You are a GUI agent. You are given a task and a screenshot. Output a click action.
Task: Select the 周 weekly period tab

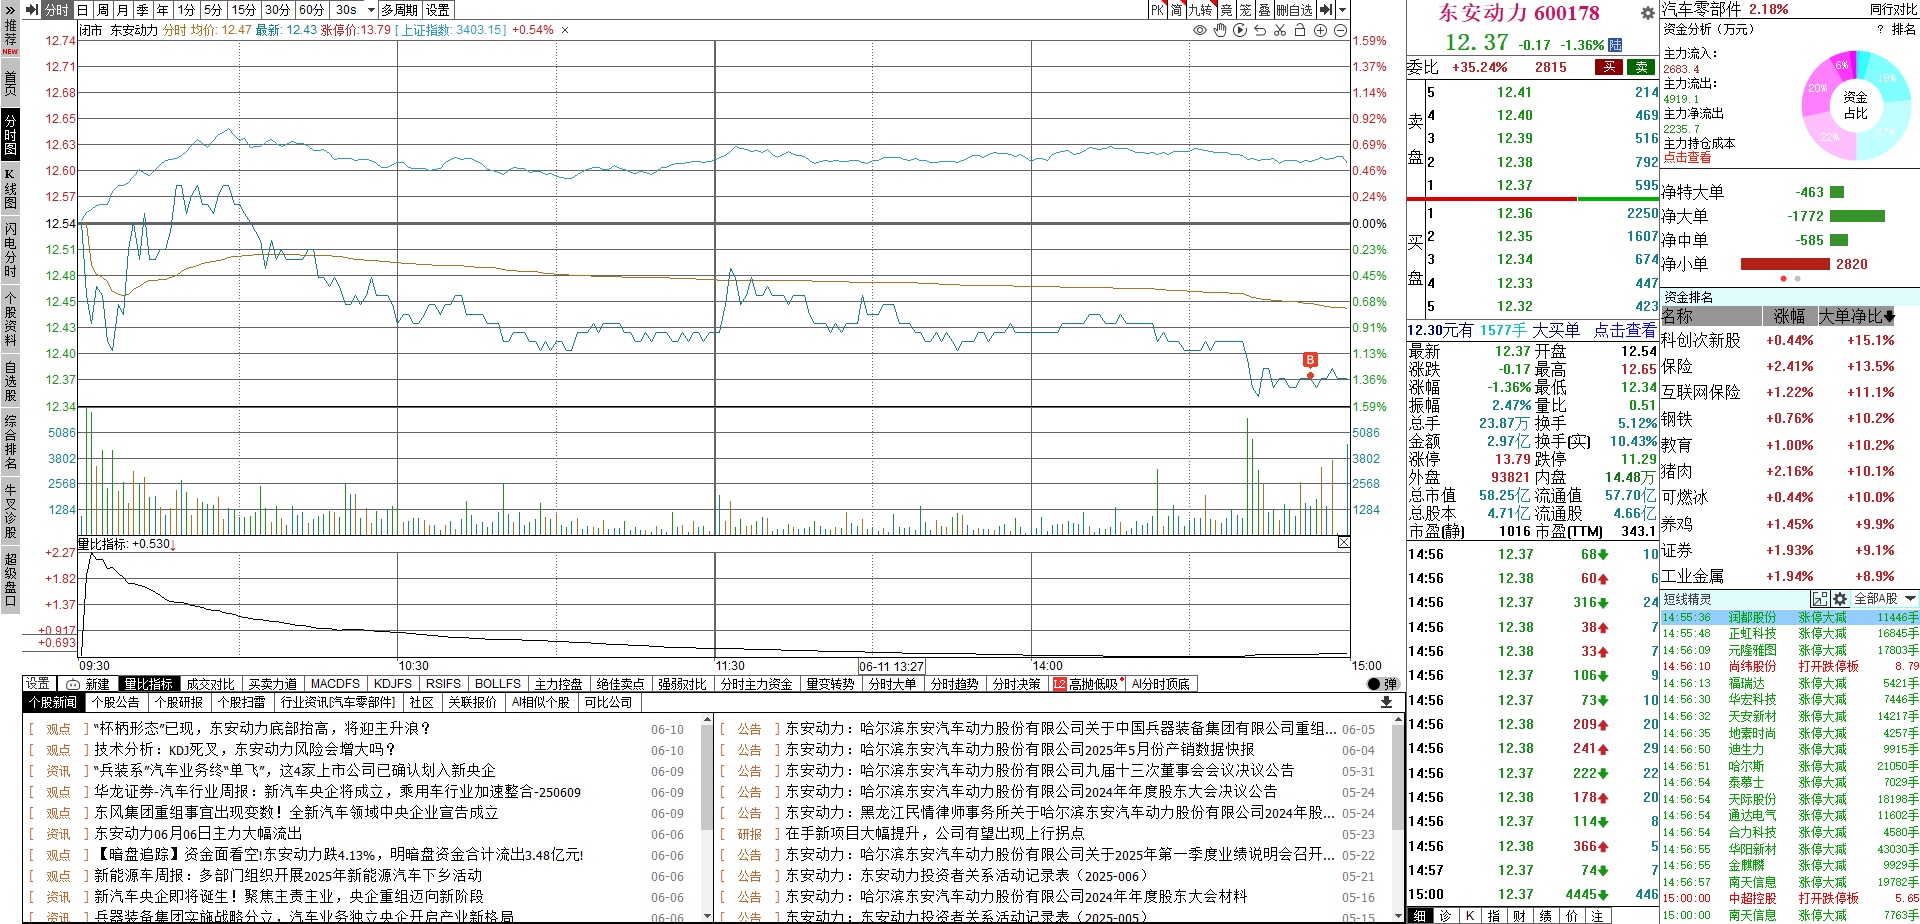click(102, 10)
